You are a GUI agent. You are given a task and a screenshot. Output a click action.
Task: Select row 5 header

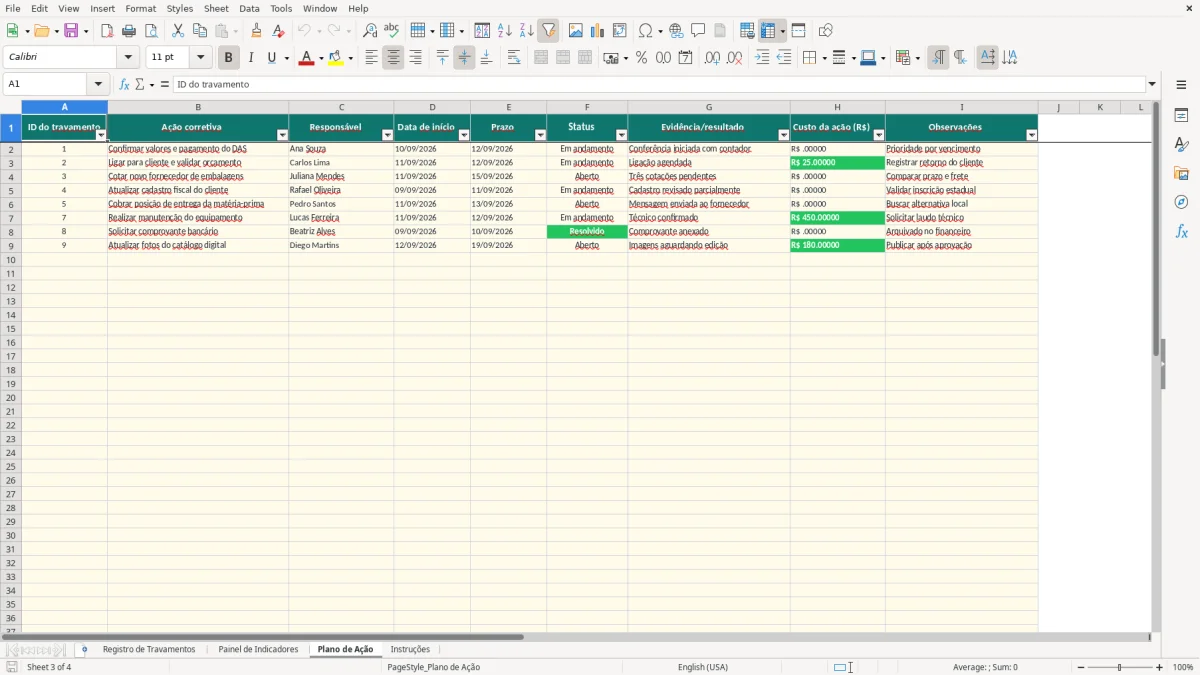coord(11,190)
